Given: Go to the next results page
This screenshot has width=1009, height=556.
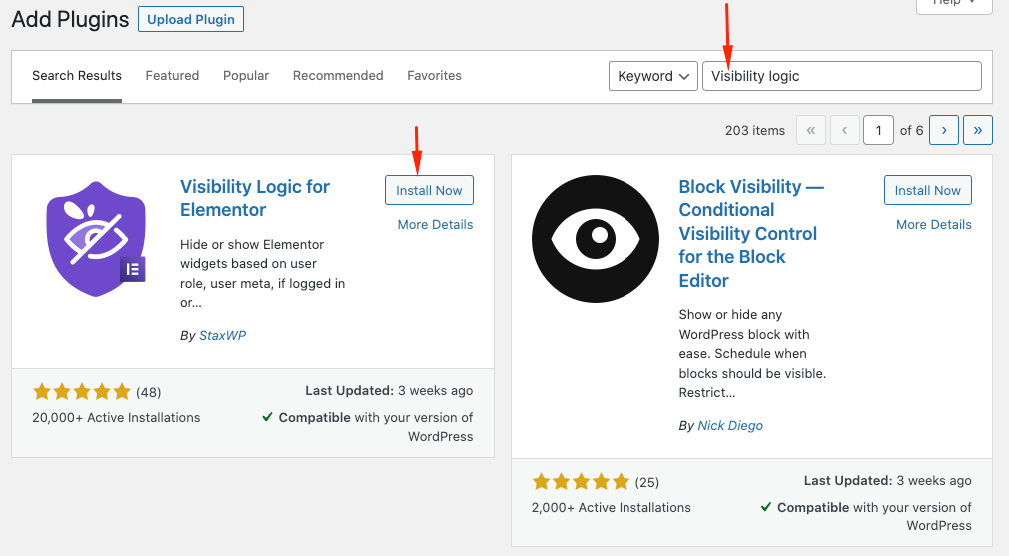Looking at the screenshot, I should click(x=944, y=130).
